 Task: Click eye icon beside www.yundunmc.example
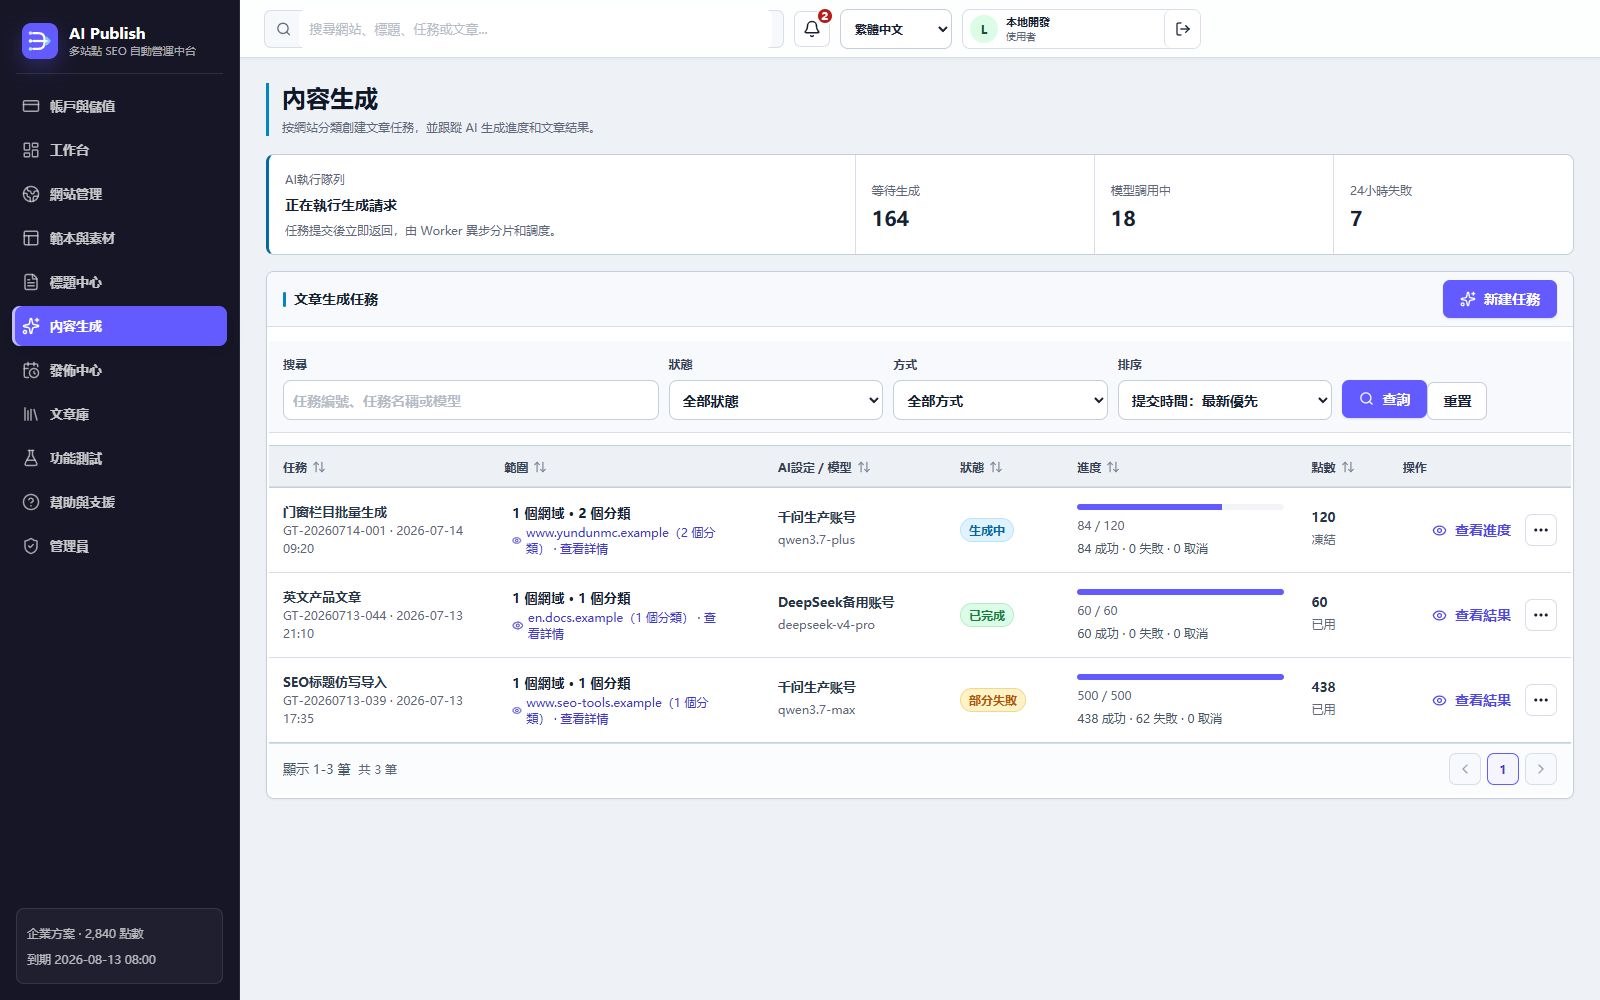point(517,540)
